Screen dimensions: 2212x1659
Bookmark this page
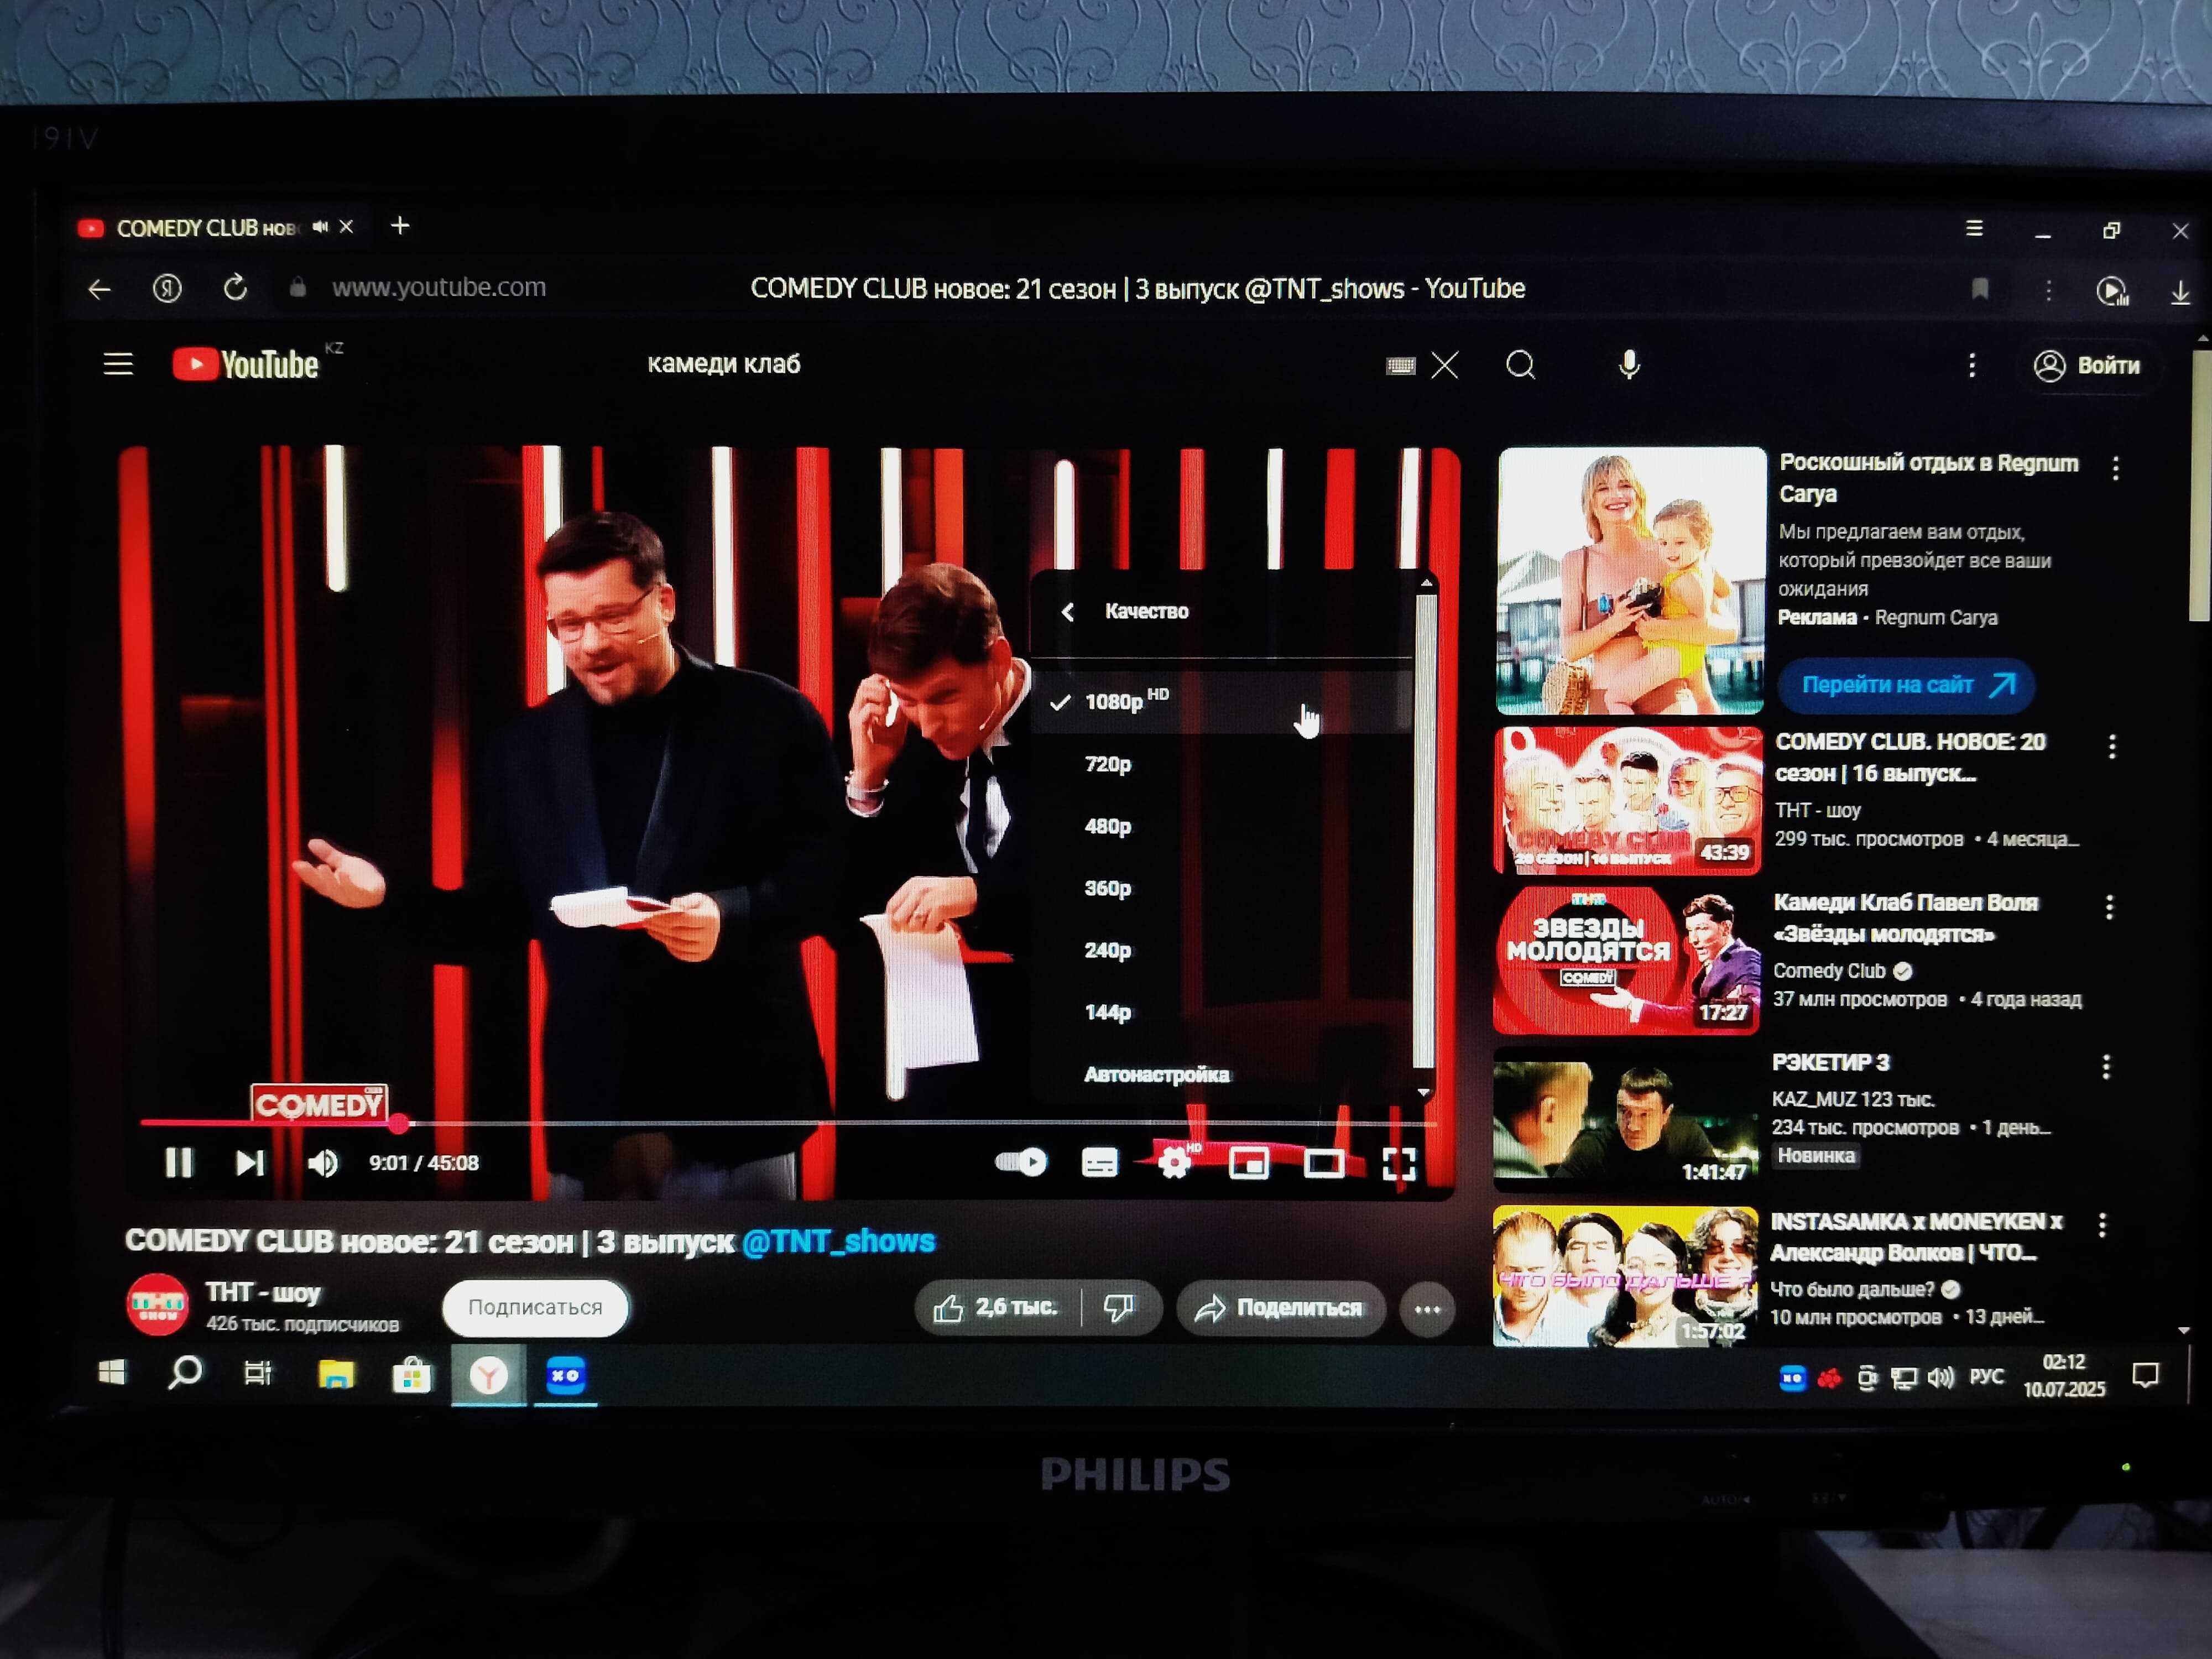point(1980,290)
